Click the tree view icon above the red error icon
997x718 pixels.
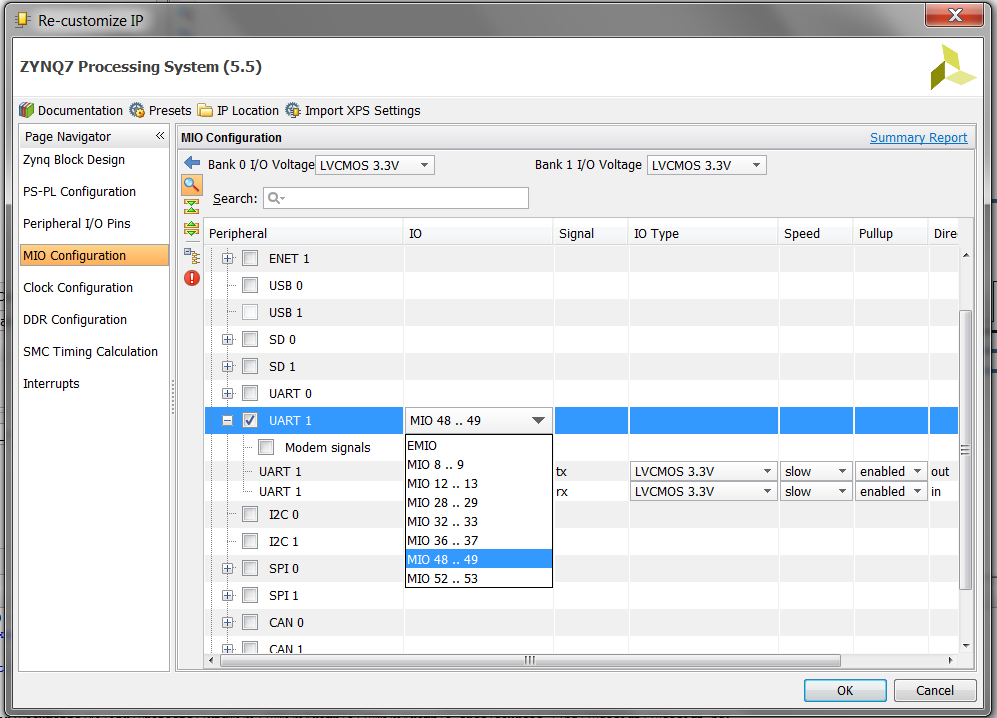191,256
